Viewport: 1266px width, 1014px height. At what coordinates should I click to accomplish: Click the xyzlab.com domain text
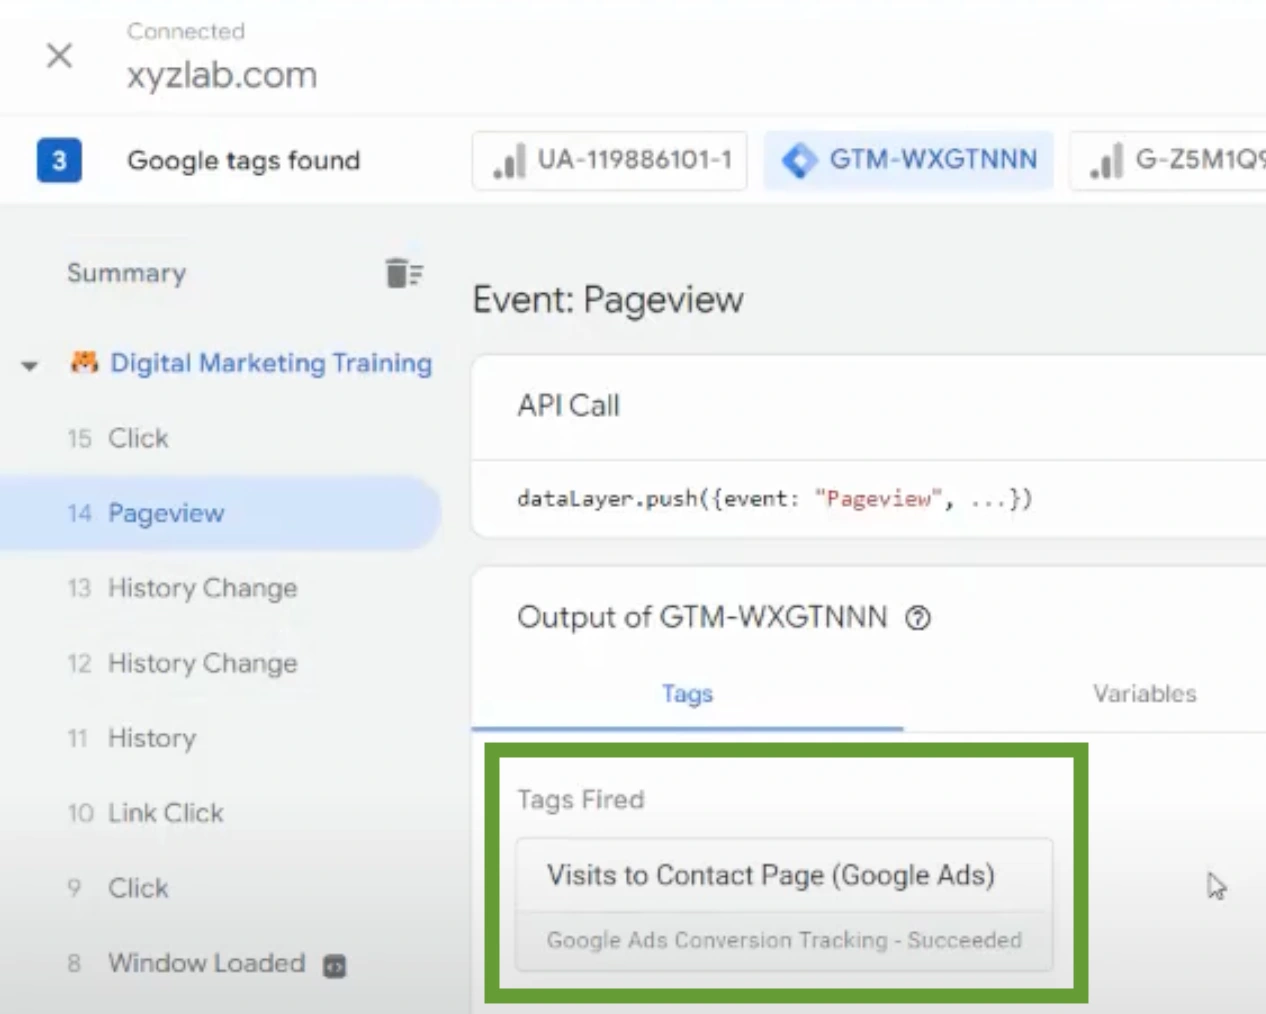coord(222,75)
